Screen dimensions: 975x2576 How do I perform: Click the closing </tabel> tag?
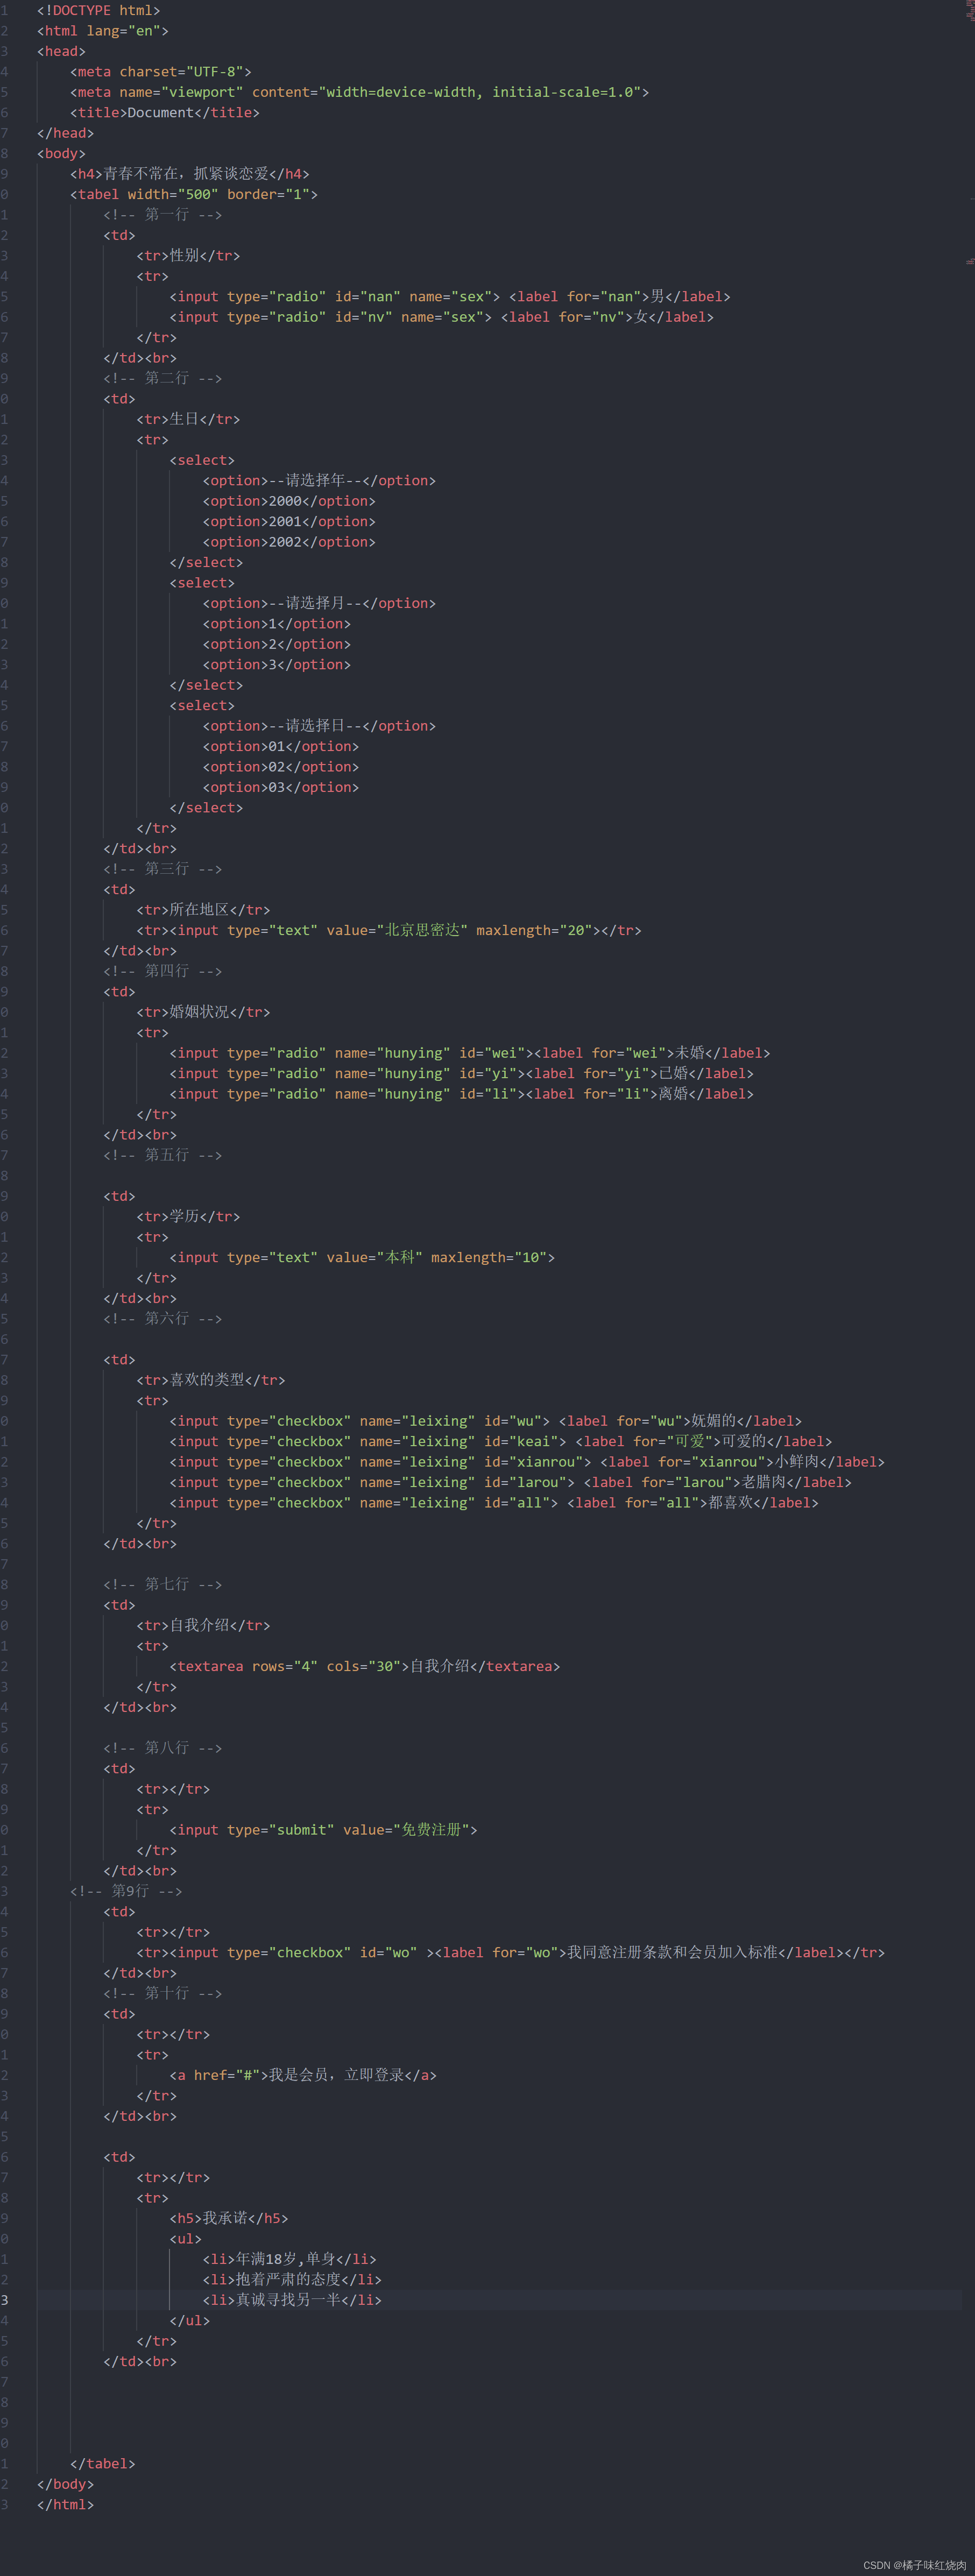[102, 2464]
